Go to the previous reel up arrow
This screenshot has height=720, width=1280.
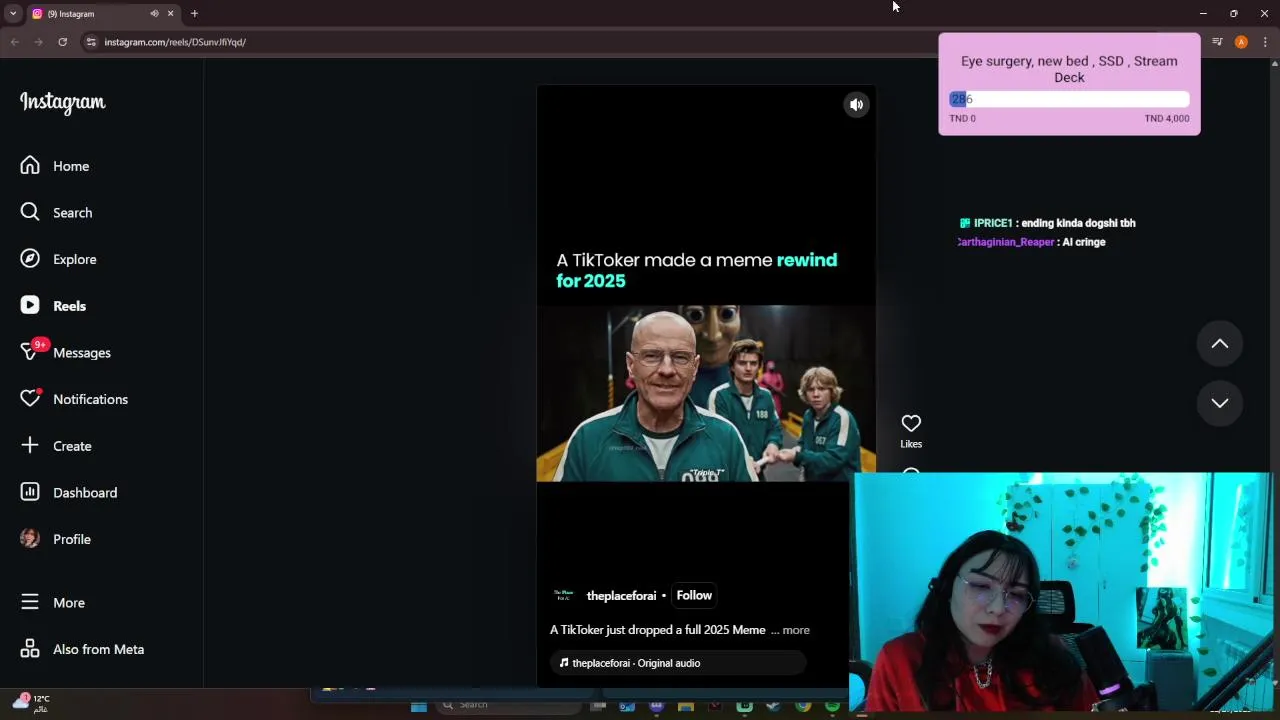[x=1220, y=344]
